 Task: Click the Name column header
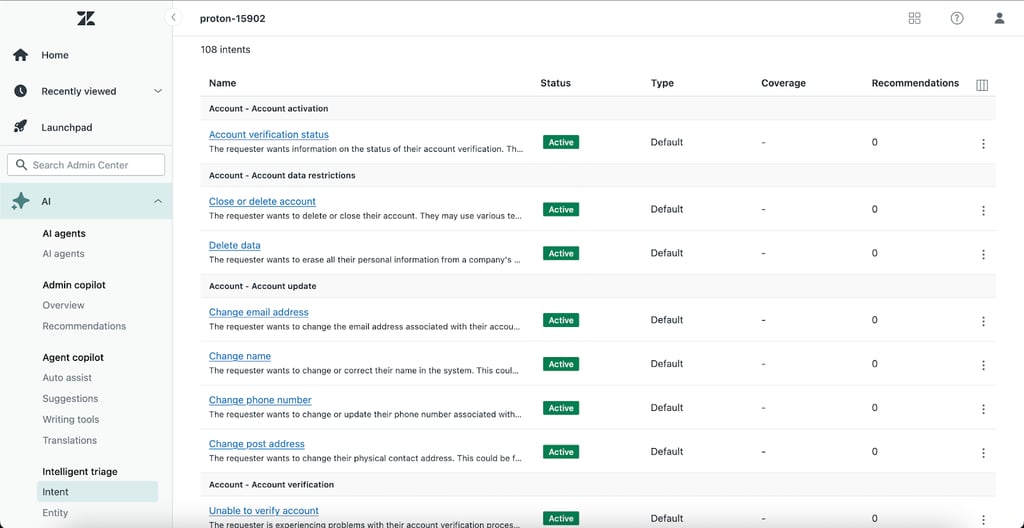[223, 83]
